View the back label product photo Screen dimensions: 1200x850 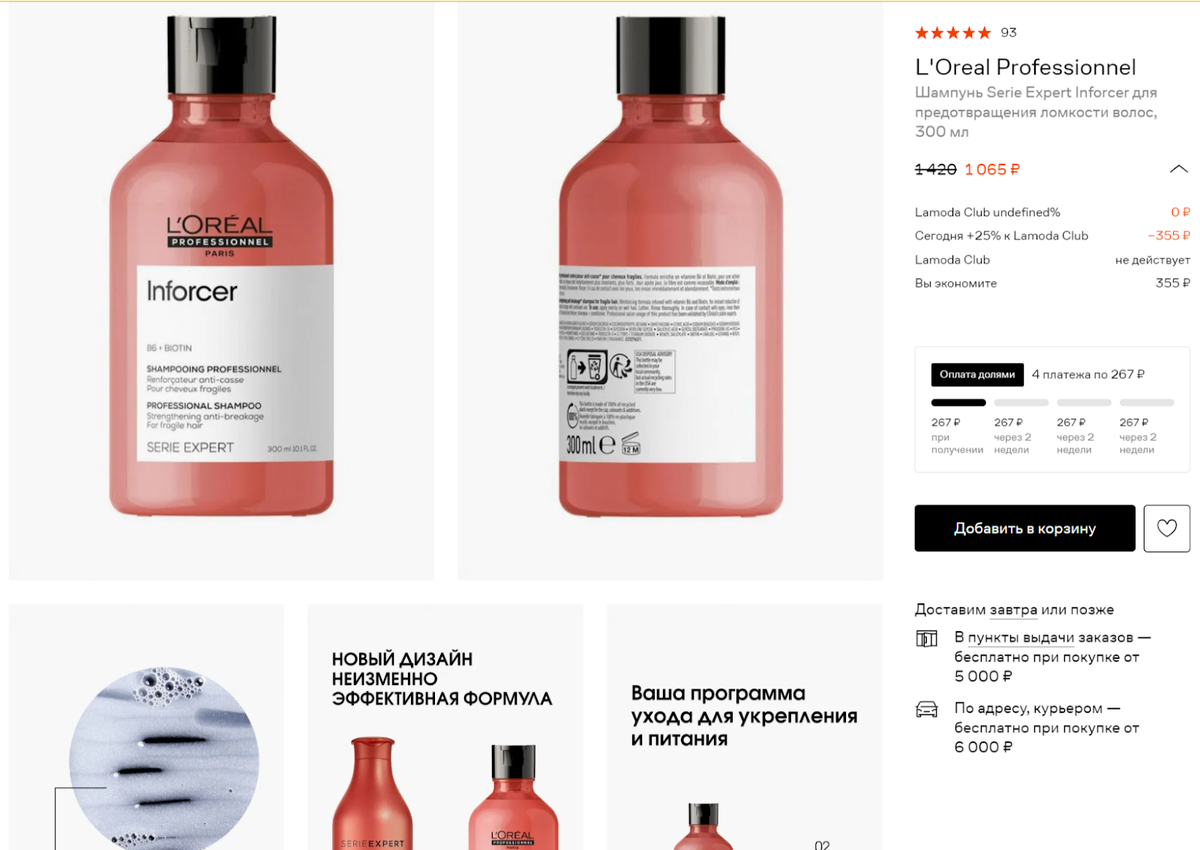coord(670,290)
